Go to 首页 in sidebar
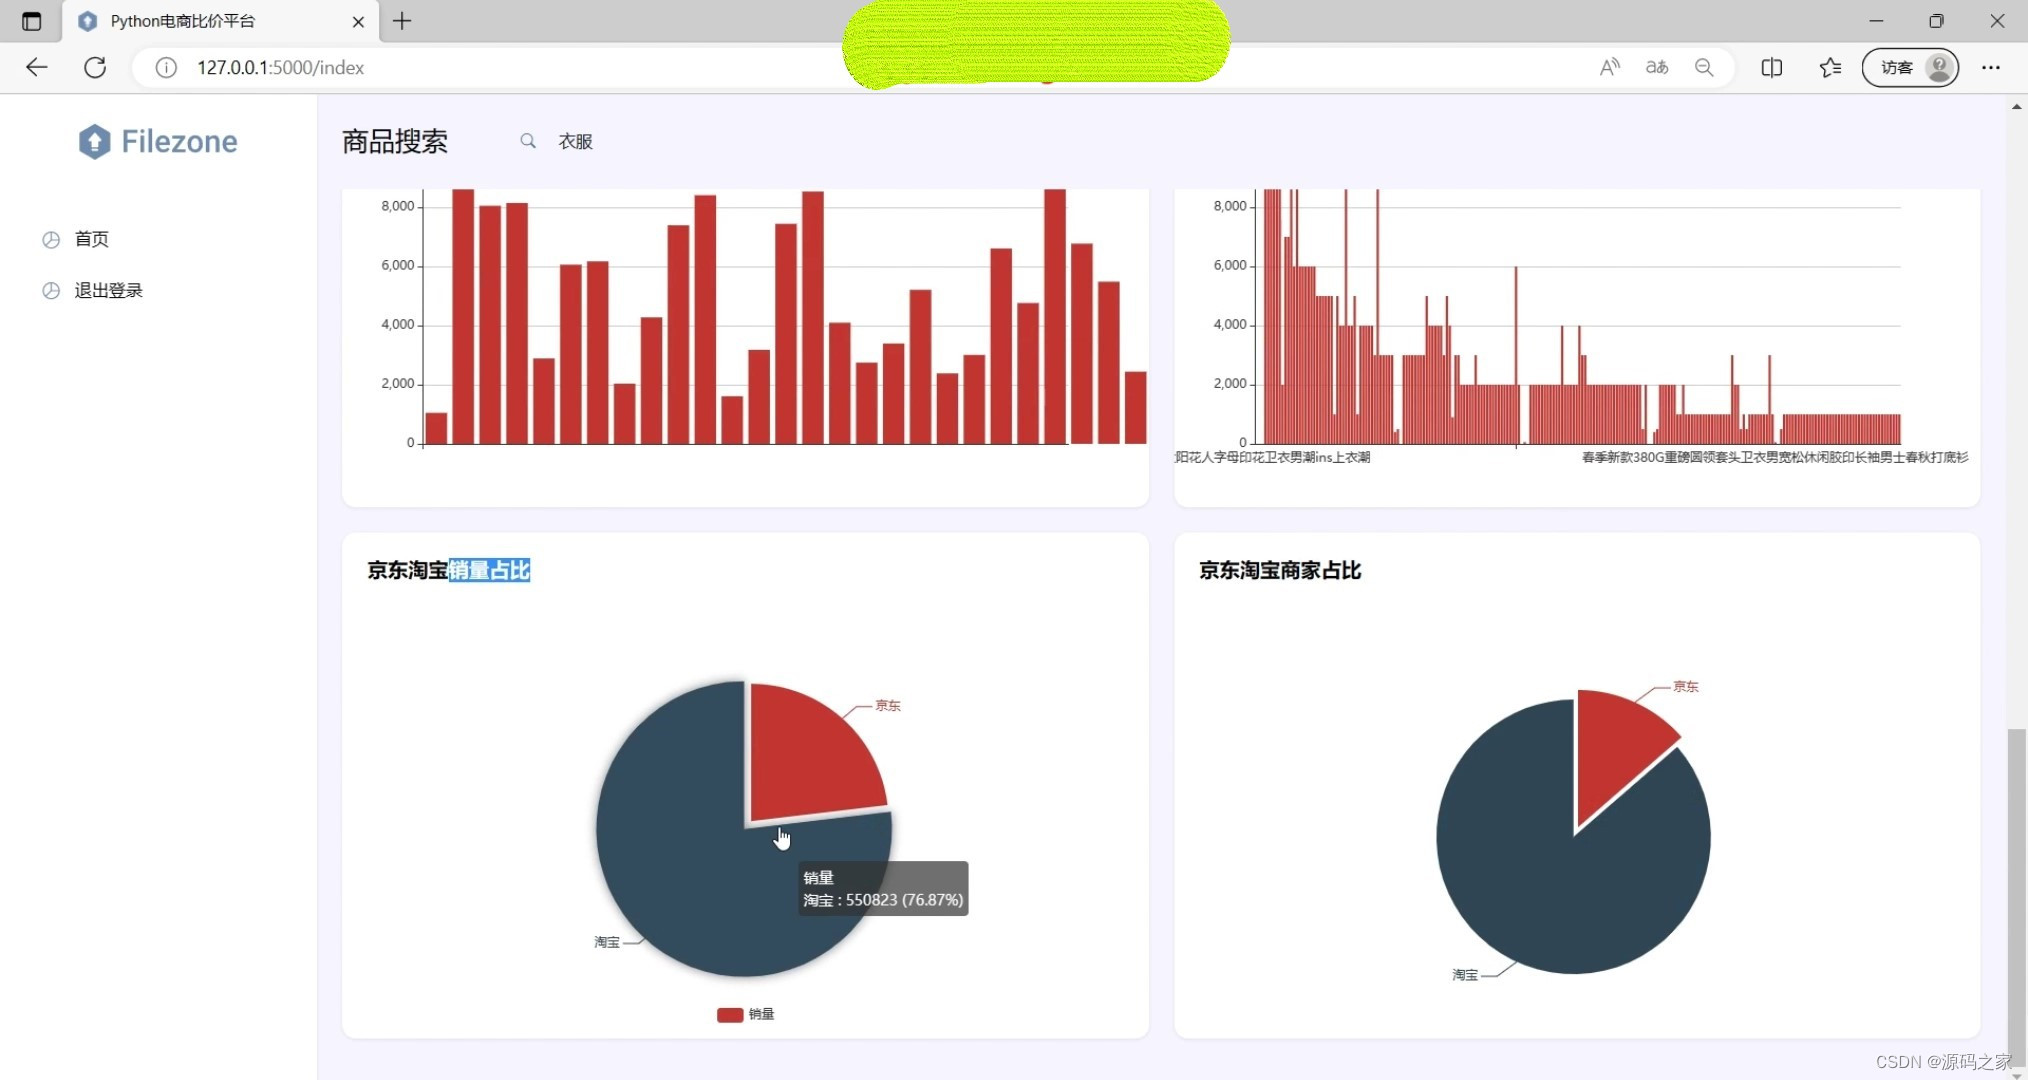This screenshot has width=2028, height=1080. coord(91,239)
